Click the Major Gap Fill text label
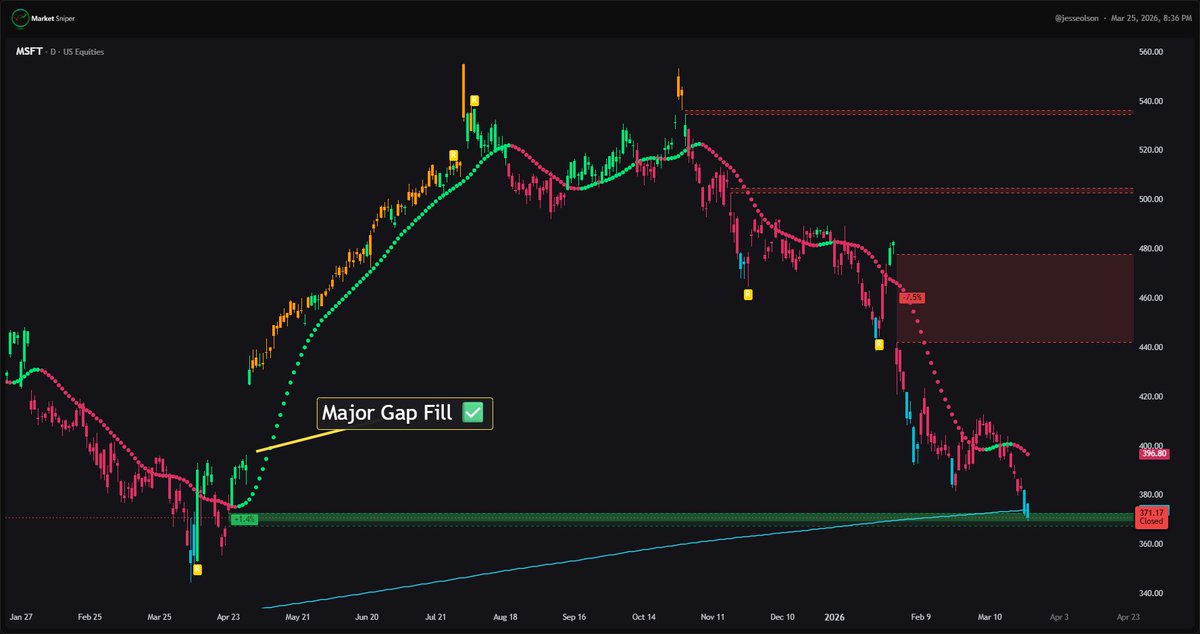 pyautogui.click(x=390, y=411)
